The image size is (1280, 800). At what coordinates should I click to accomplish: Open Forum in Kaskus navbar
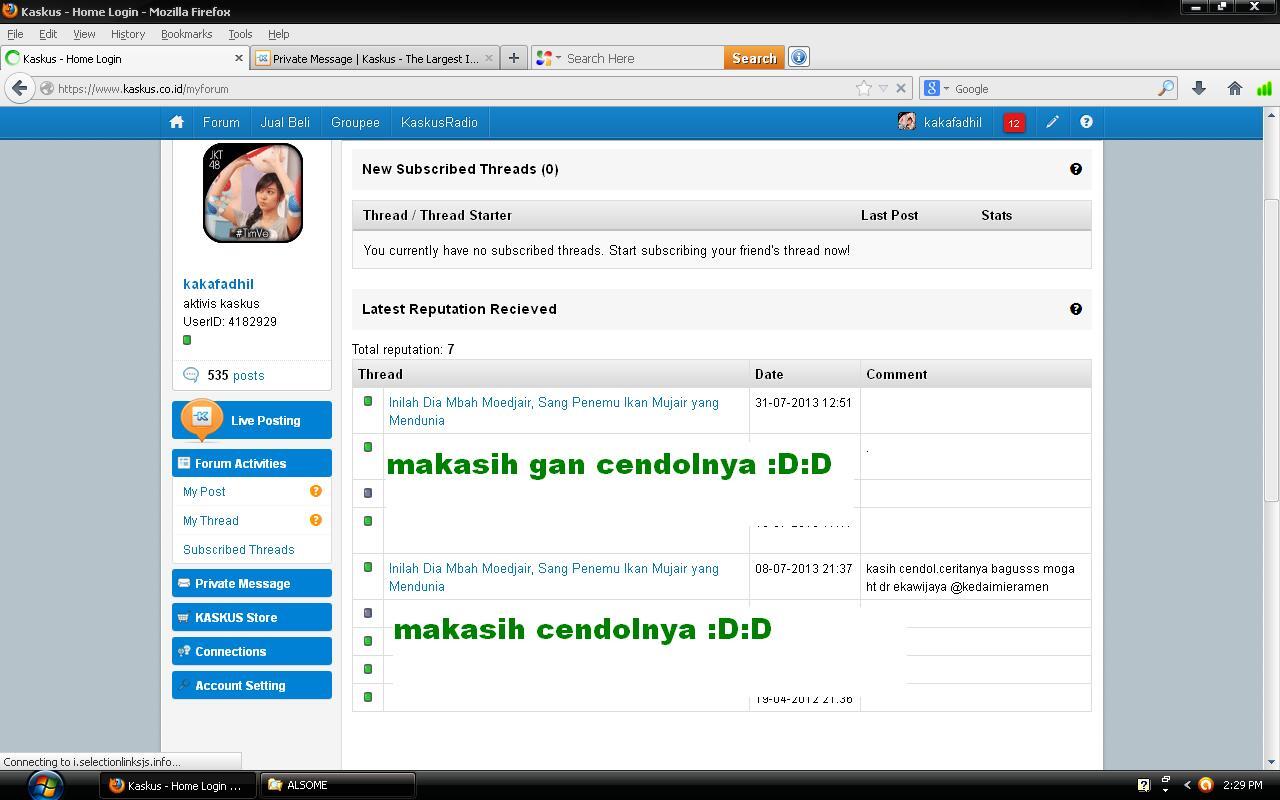(x=221, y=122)
